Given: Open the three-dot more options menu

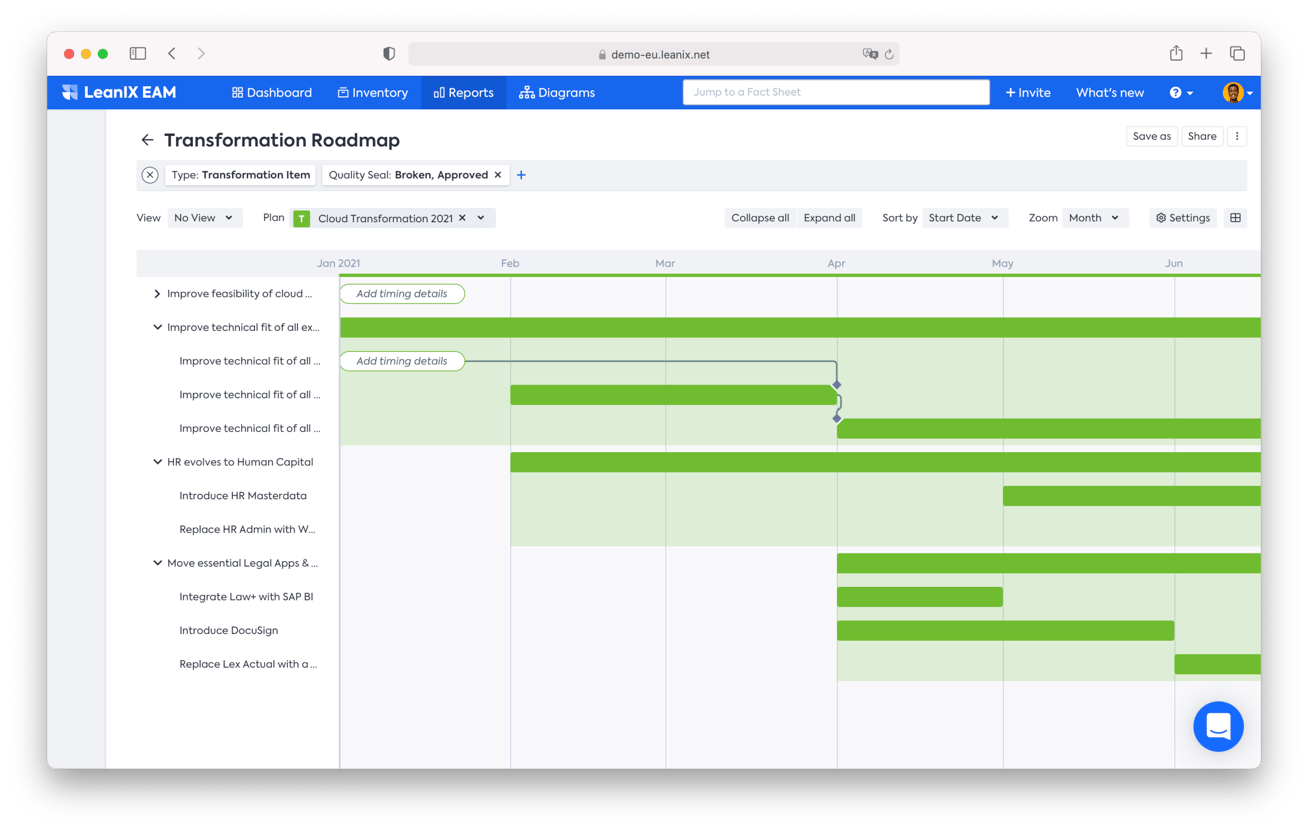Looking at the screenshot, I should [x=1237, y=136].
